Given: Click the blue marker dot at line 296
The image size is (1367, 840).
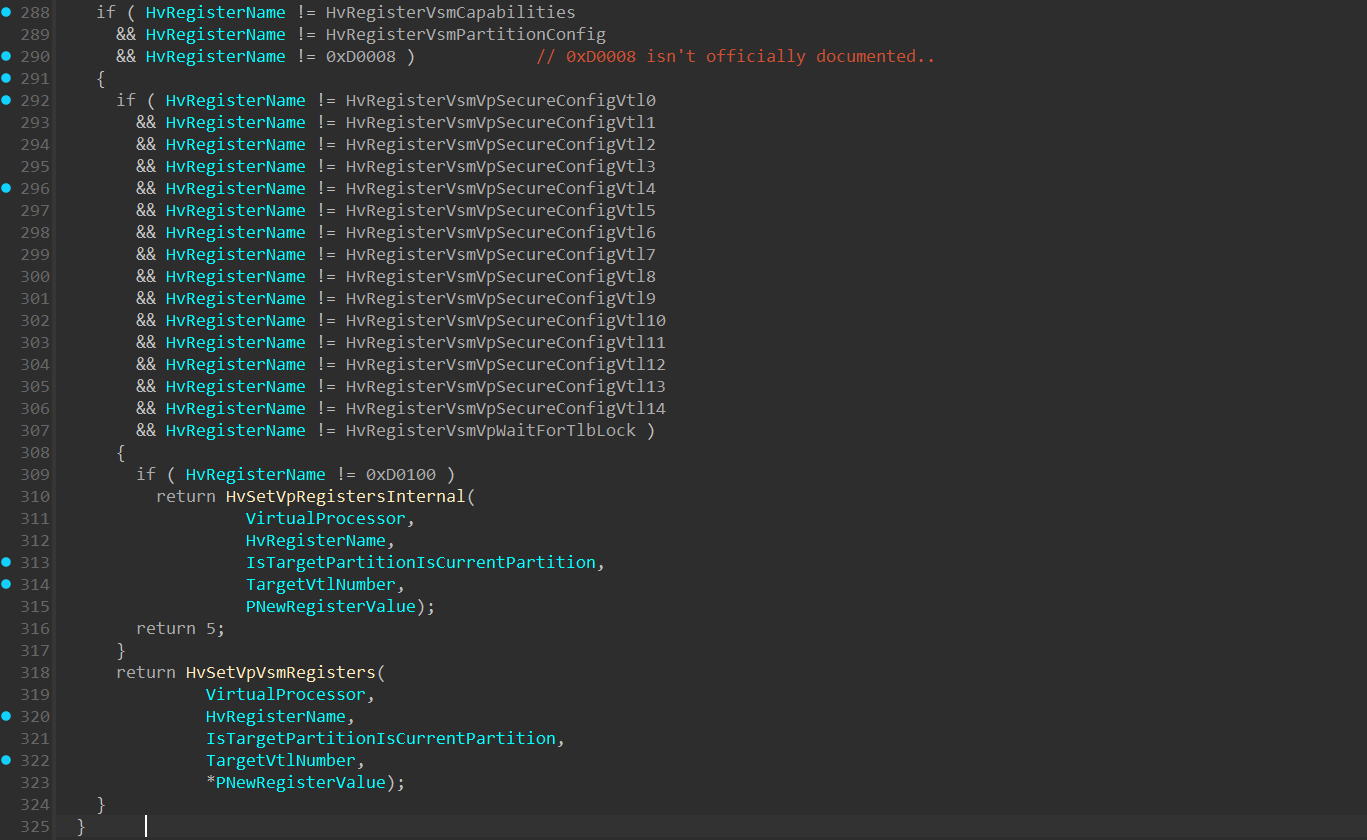Looking at the screenshot, I should (6, 188).
